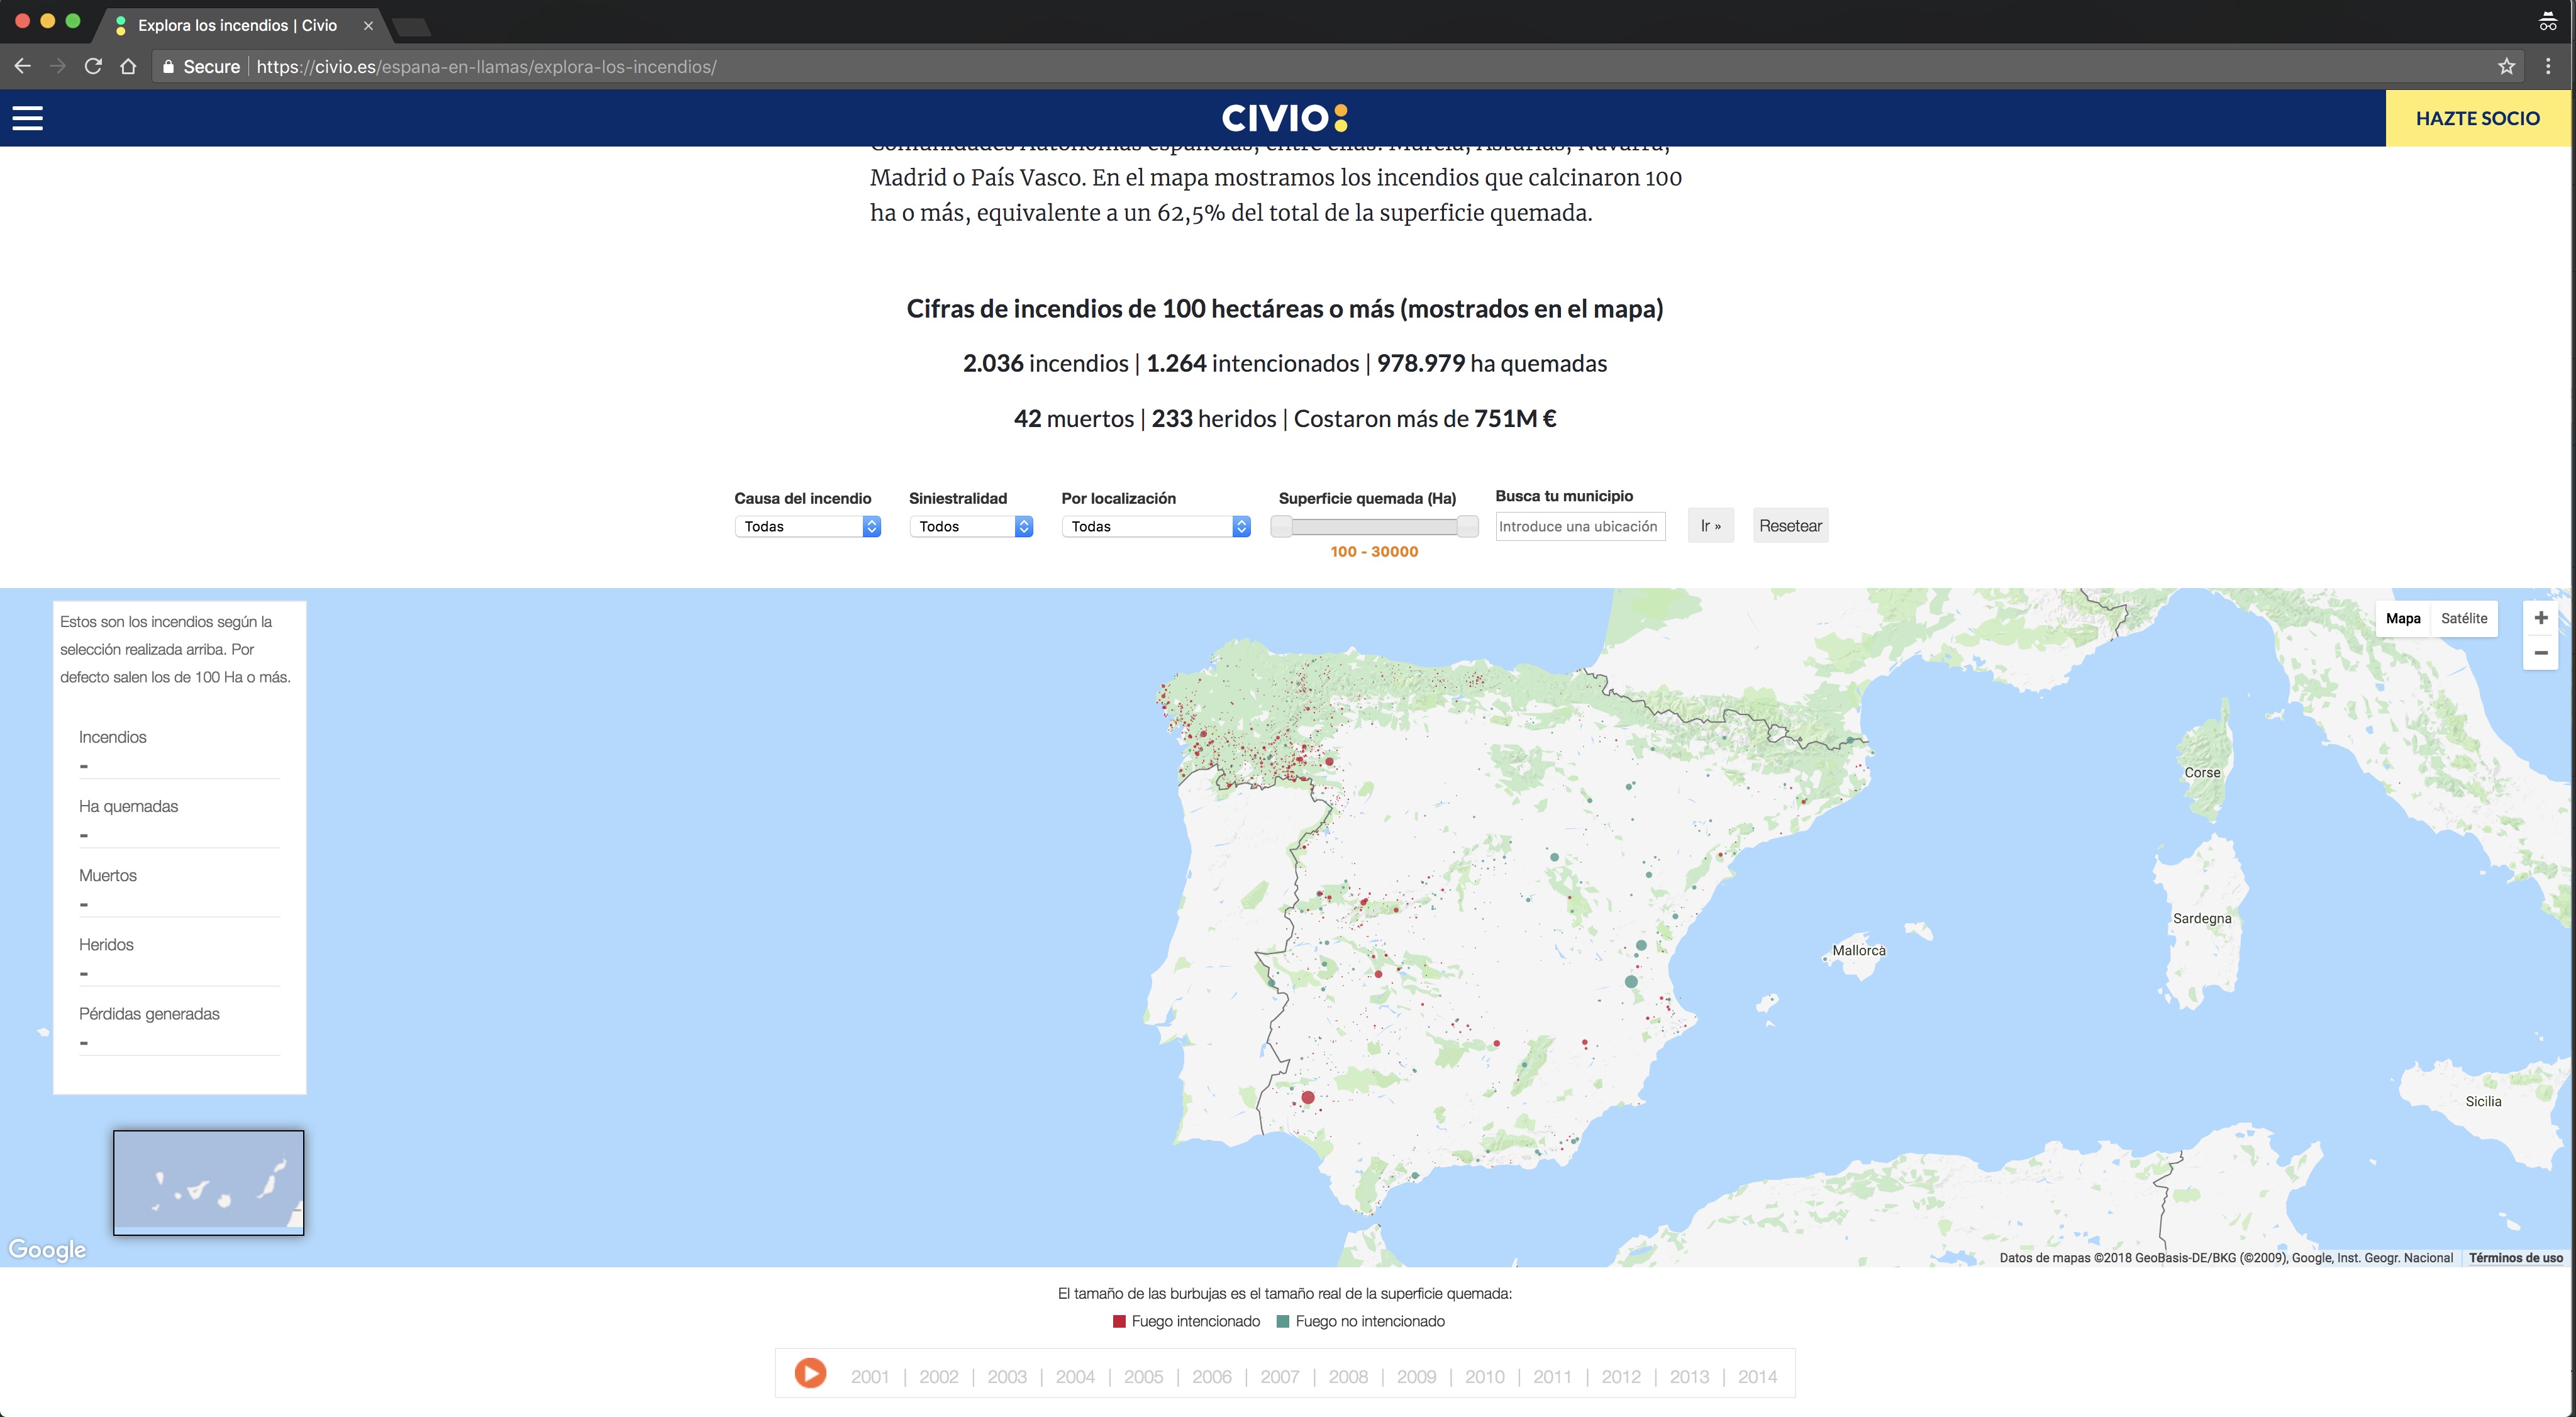Open Causa del incendio dropdown
Viewport: 2576px width, 1417px height.
807,526
